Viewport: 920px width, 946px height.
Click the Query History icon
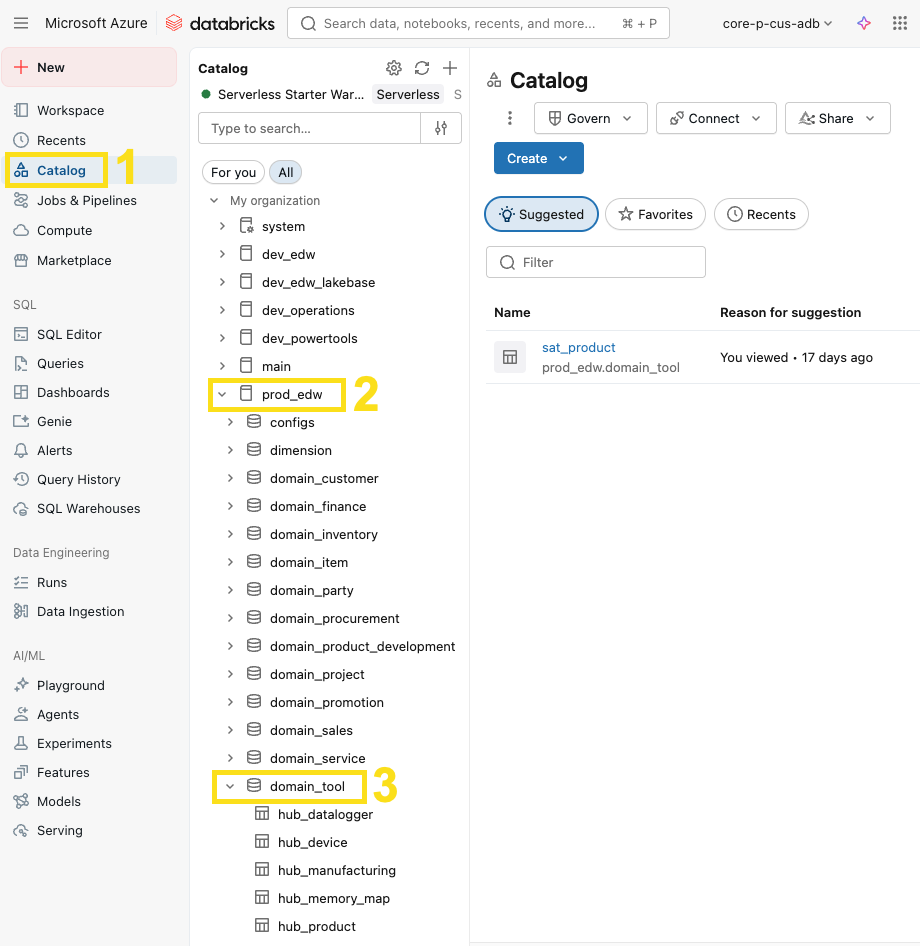click(x=21, y=480)
